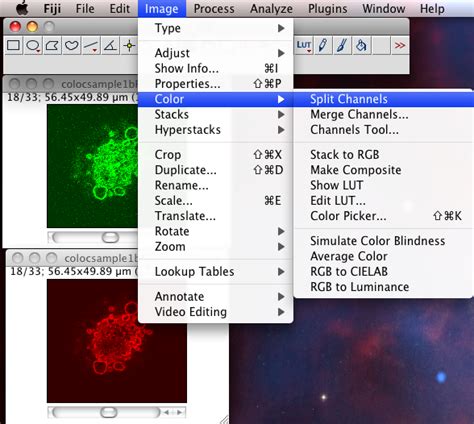Select the Pencil tool
Screen dimensions: 474x424
click(323, 46)
